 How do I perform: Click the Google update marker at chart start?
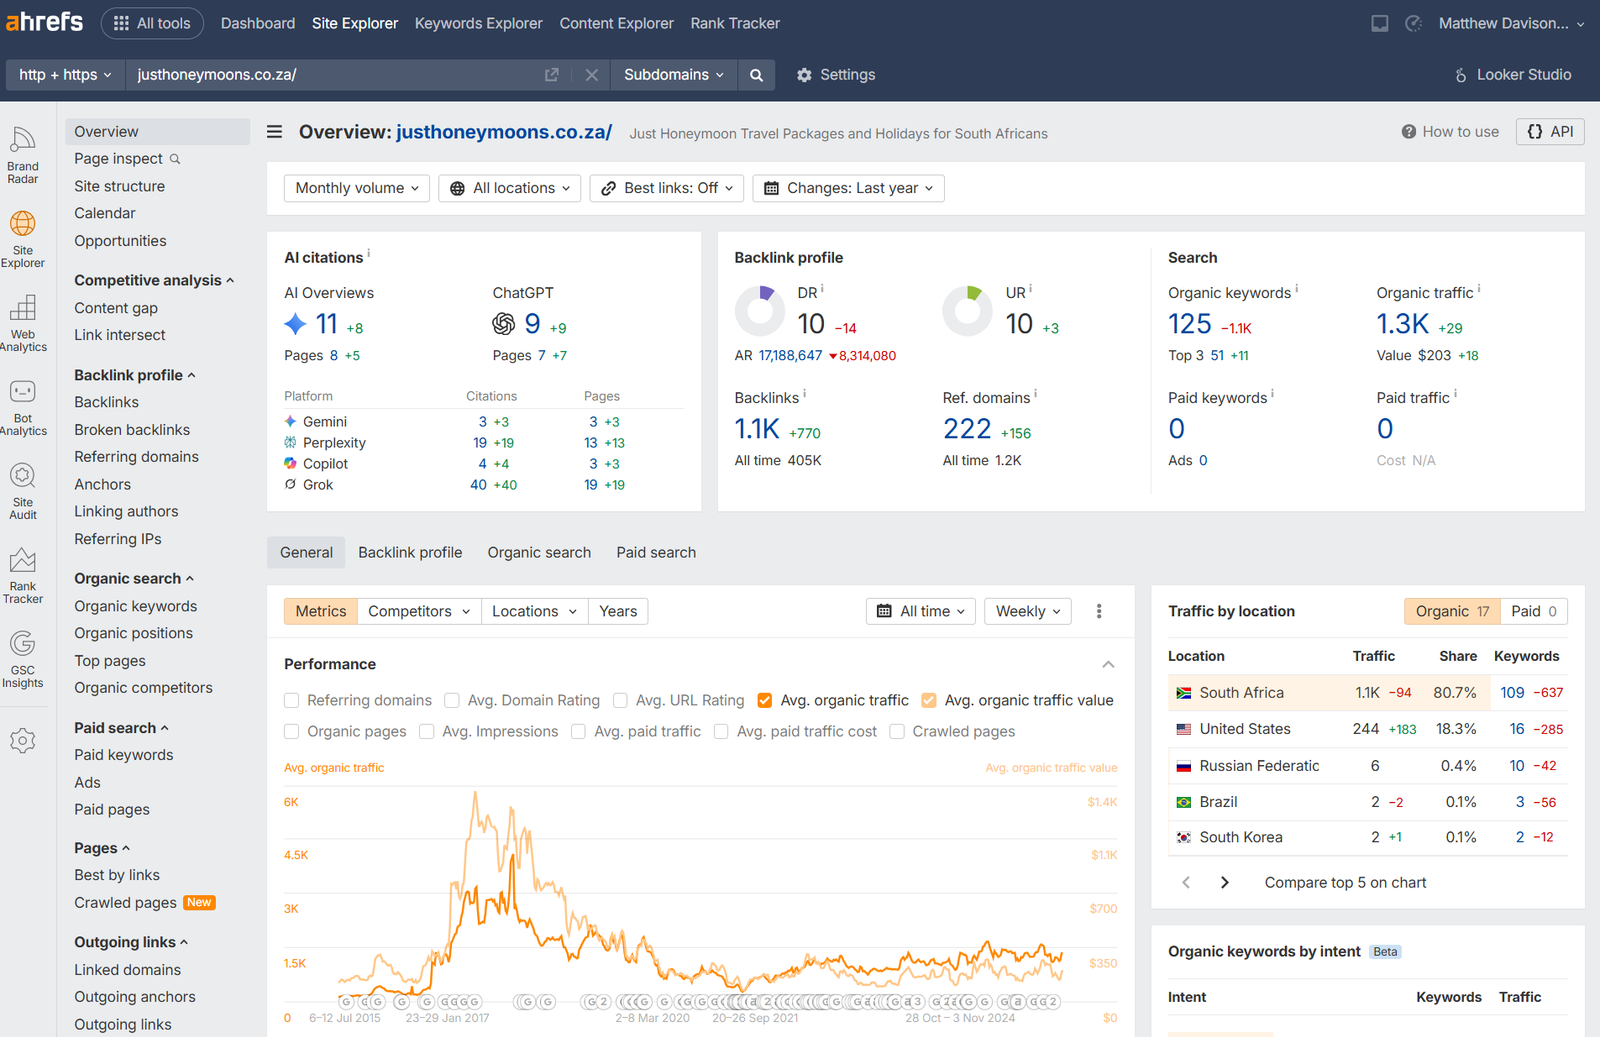346,1002
